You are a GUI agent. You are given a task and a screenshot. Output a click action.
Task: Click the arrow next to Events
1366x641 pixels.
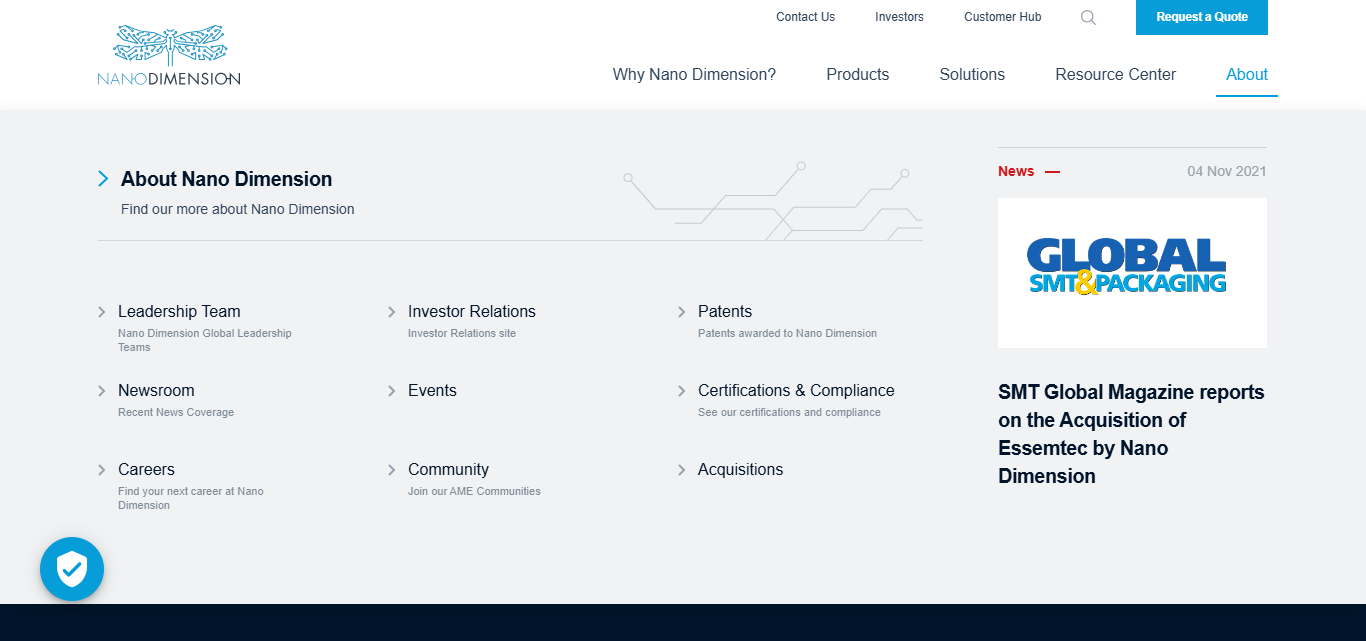(x=392, y=391)
